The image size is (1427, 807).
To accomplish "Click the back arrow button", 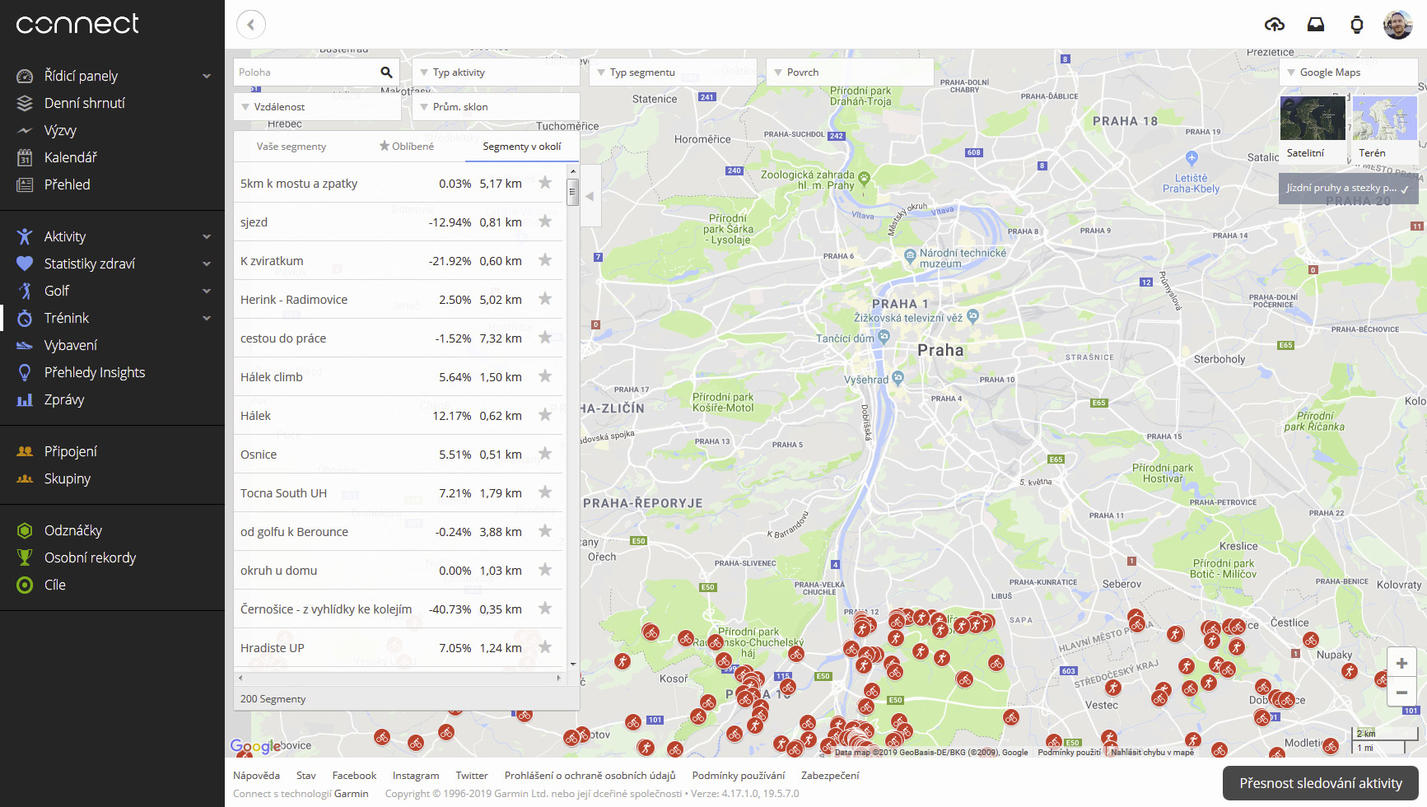I will 251,25.
